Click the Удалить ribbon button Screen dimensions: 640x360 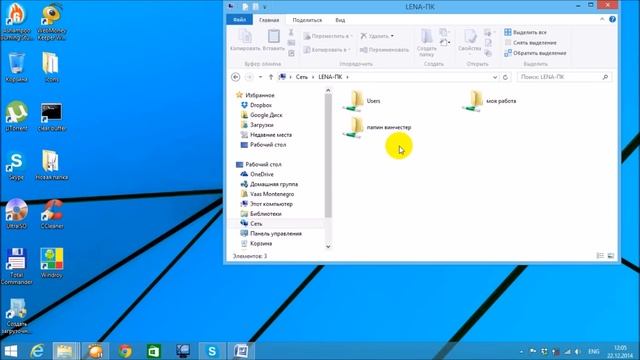(x=377, y=36)
